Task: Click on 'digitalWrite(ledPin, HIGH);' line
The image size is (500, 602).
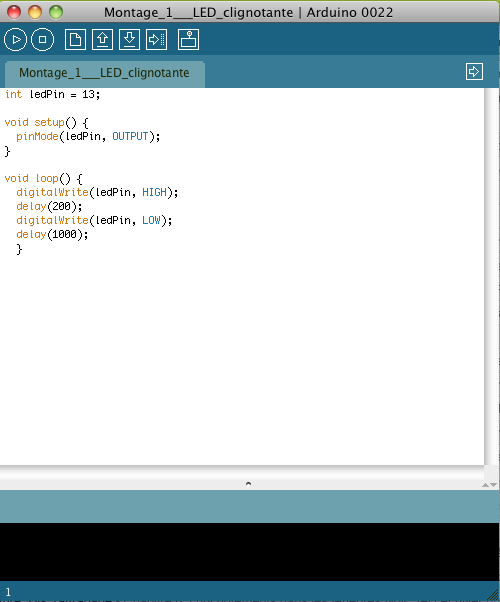Action: [97, 192]
